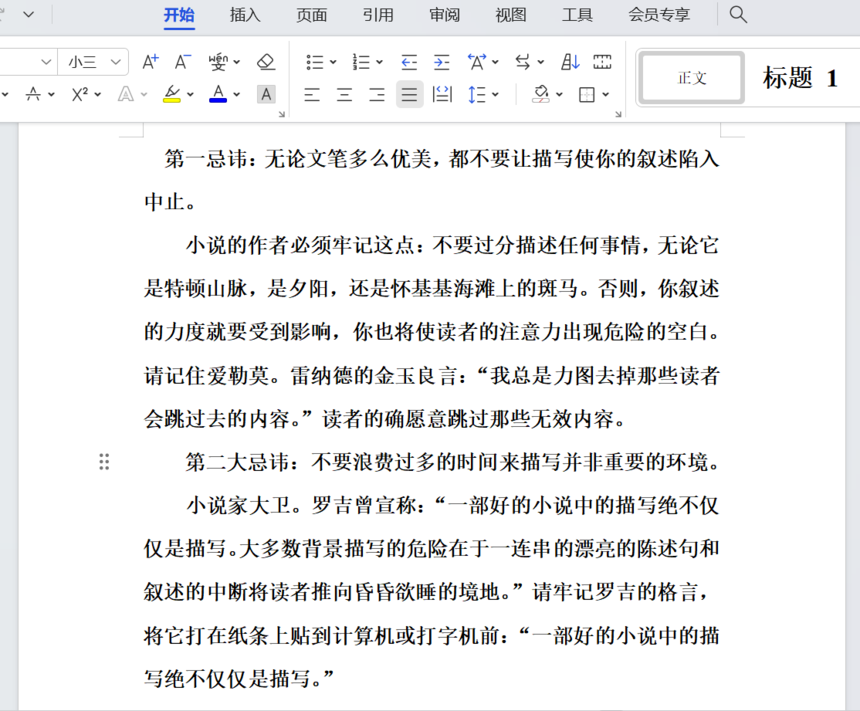Open paragraph dialog launcher arrow
Viewport: 860px width, 711px height.
tap(618, 114)
